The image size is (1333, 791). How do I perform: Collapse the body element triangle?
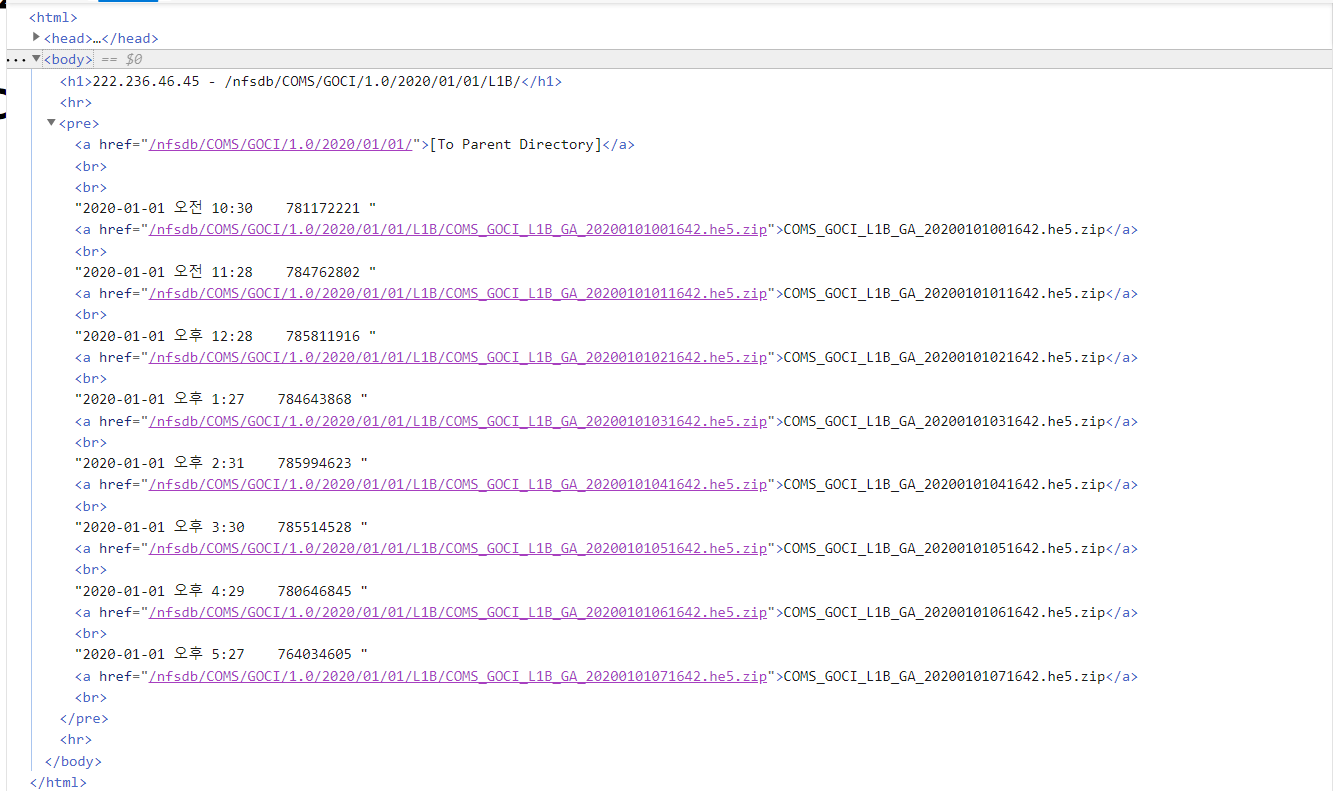pyautogui.click(x=37, y=59)
